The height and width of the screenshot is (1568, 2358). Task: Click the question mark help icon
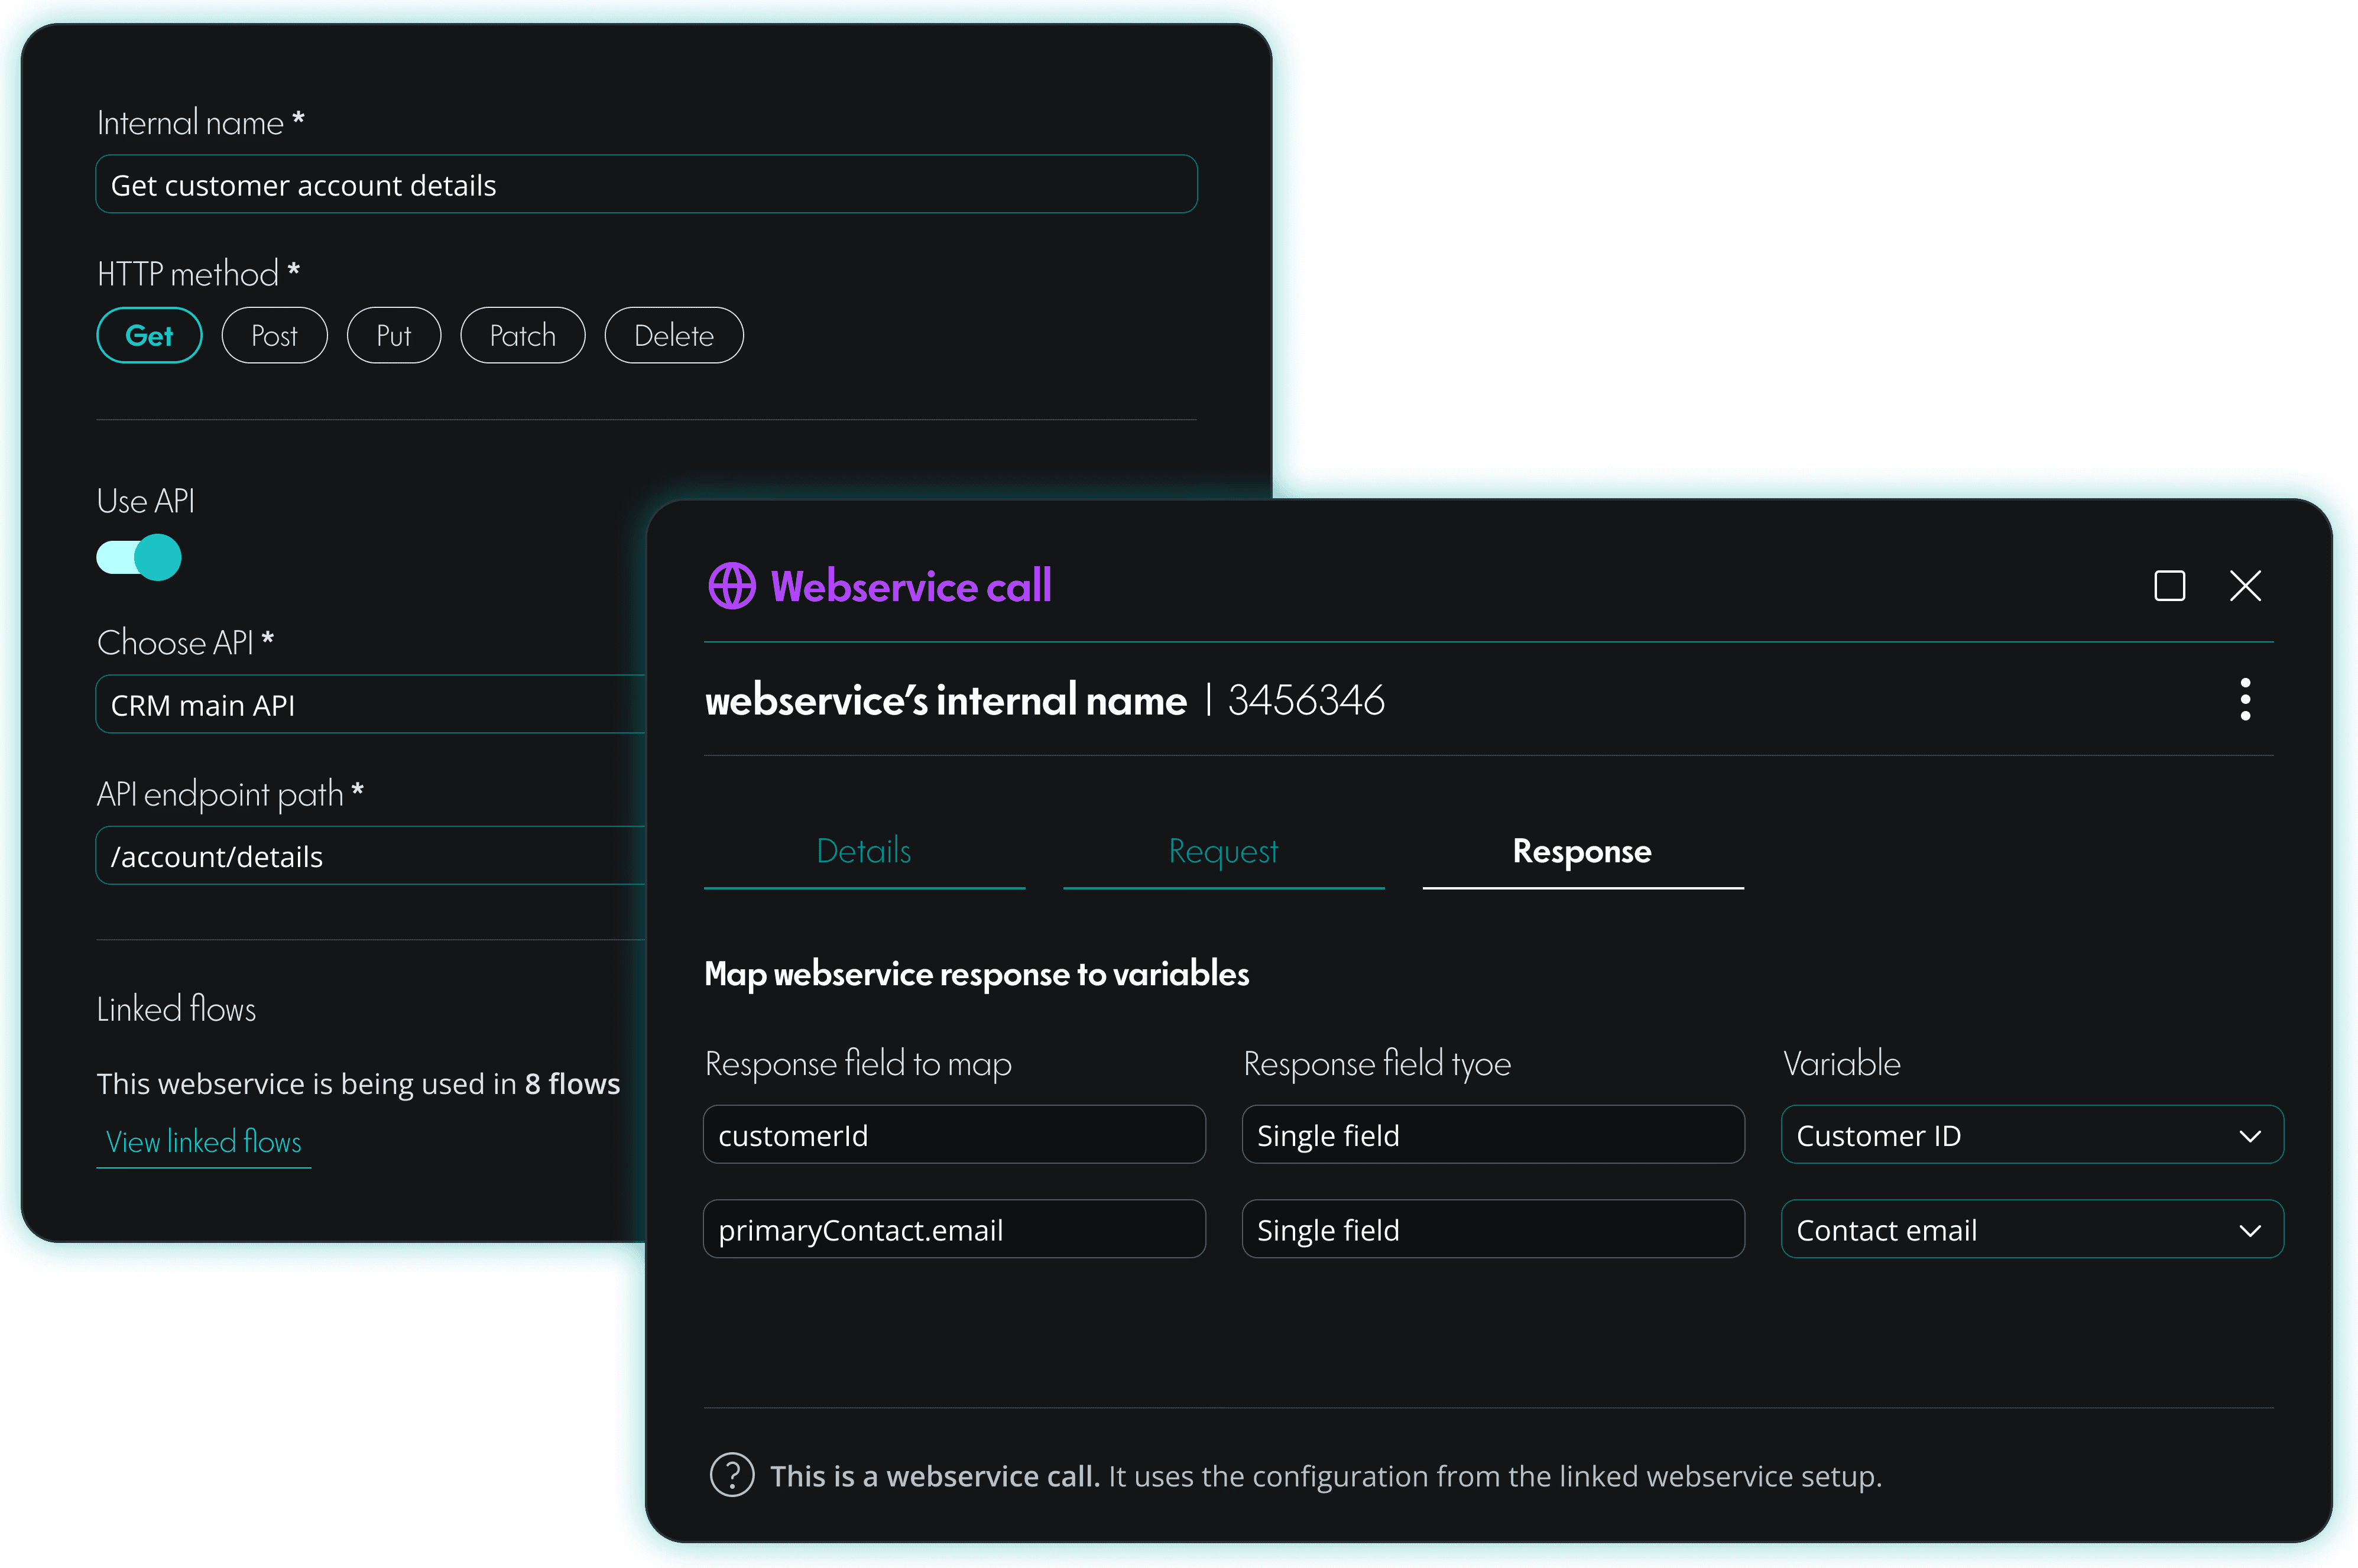pos(732,1475)
